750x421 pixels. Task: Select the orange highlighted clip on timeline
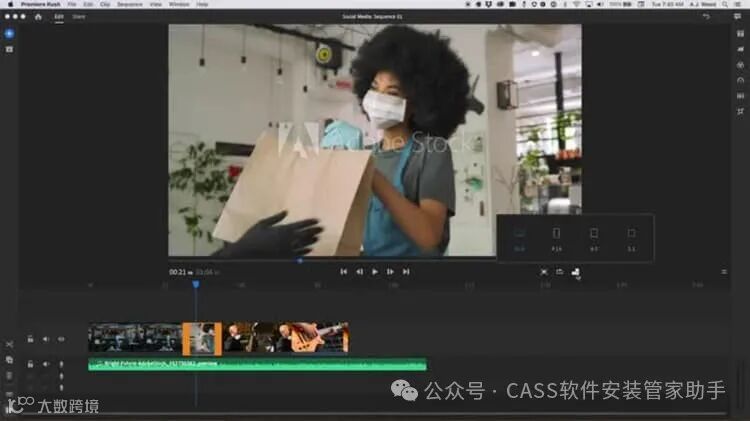[x=202, y=338]
